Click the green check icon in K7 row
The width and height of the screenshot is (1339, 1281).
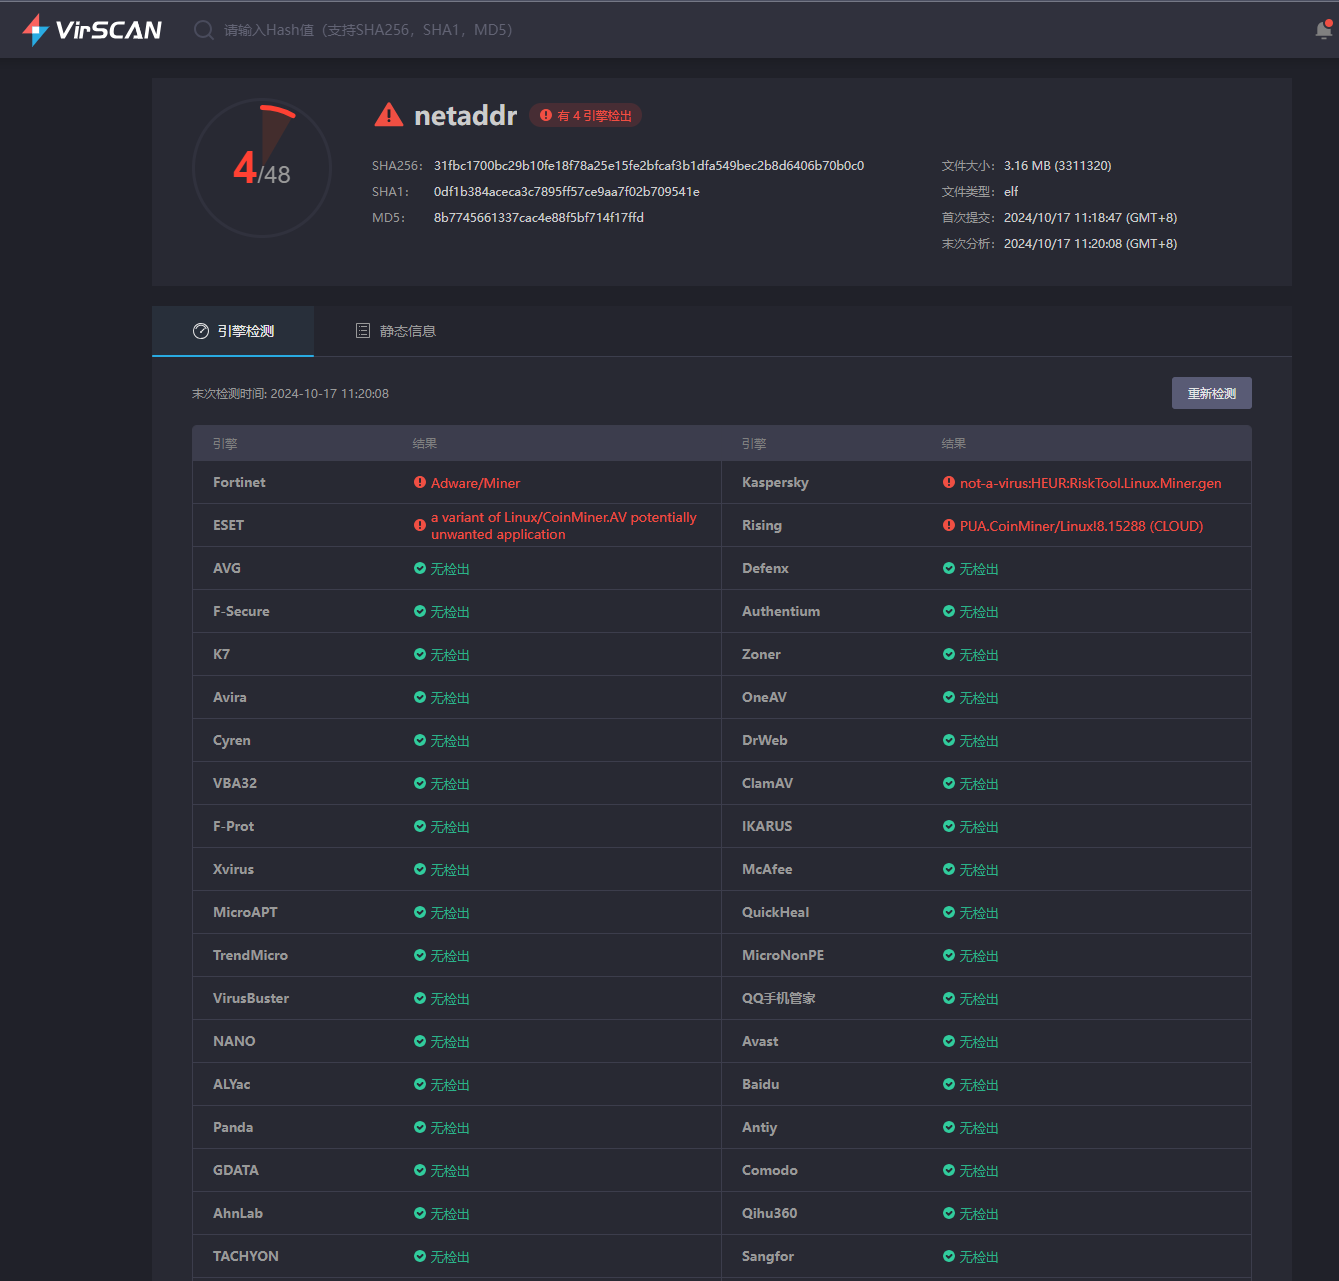(420, 654)
